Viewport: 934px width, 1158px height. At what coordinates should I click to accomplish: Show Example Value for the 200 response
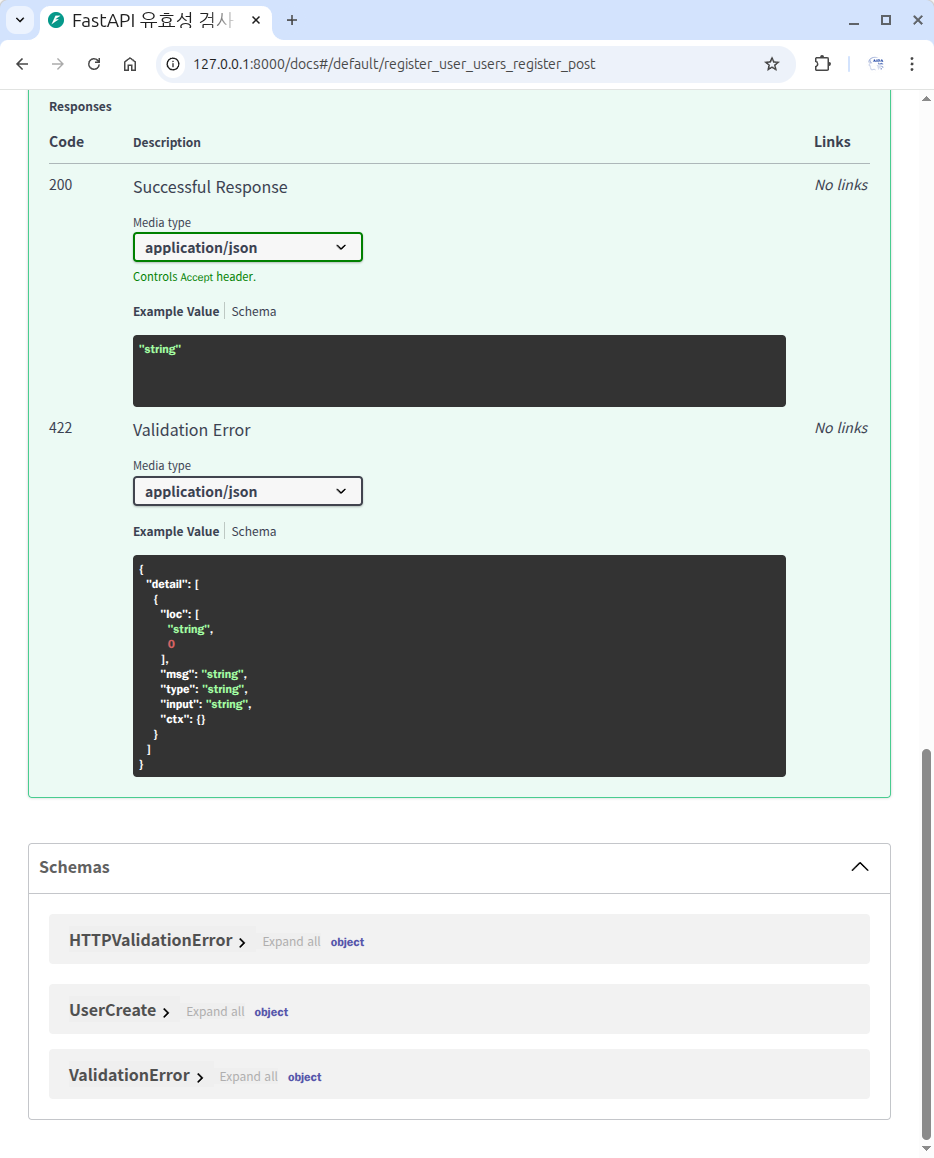click(176, 312)
